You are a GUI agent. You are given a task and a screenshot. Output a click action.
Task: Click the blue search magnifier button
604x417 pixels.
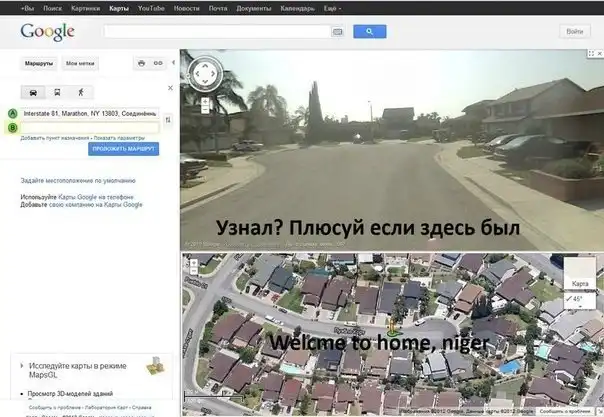(369, 32)
